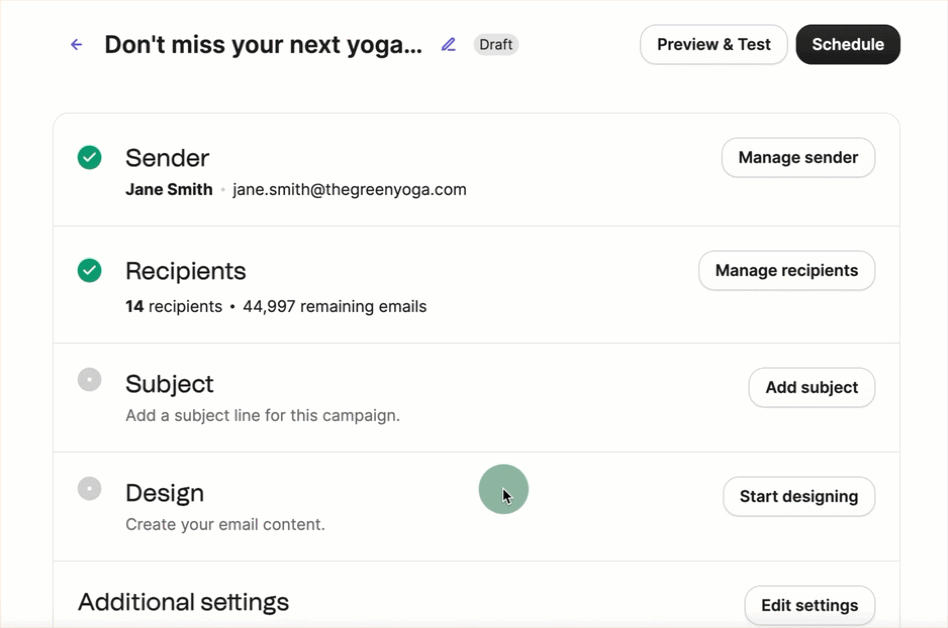Viewport: 948px width, 628px height.
Task: Click the pencil edit campaign name icon
Action: (x=449, y=45)
